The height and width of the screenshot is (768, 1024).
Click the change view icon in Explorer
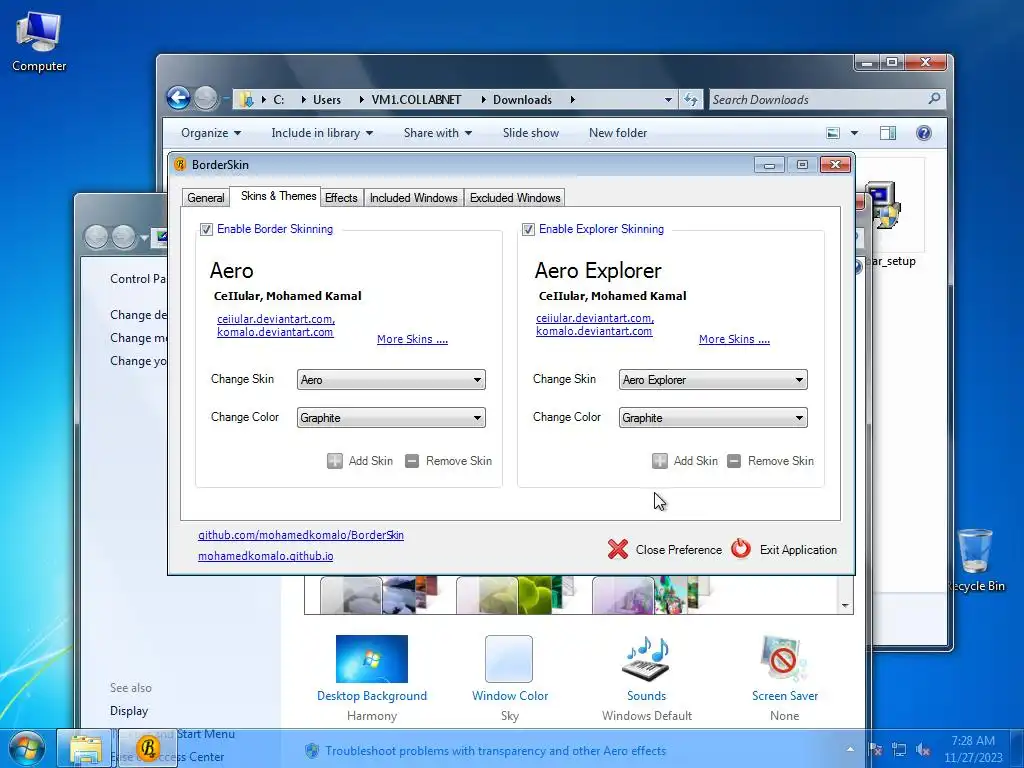(x=833, y=133)
